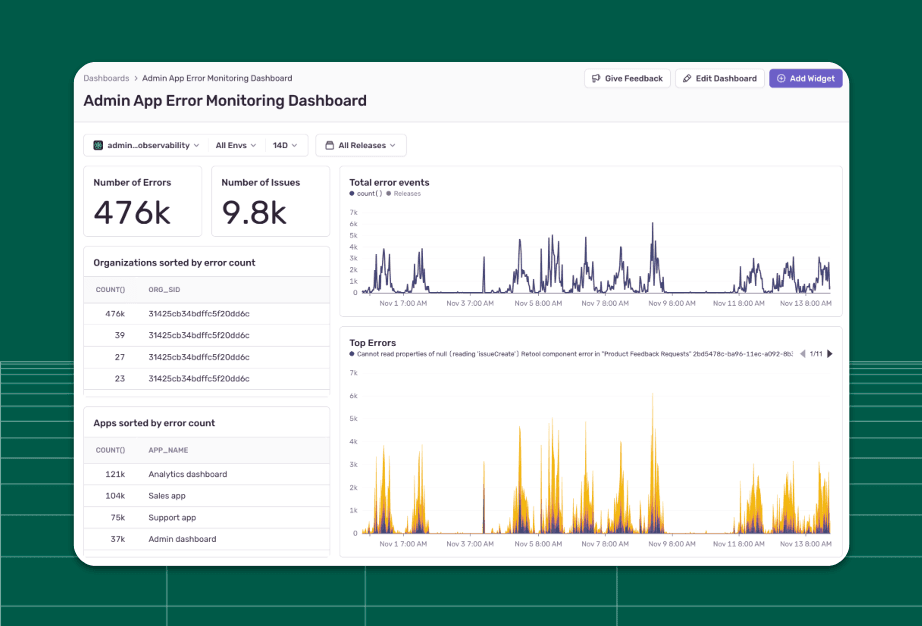Open the admin observability project selector
The image size is (922, 626).
[x=147, y=146]
